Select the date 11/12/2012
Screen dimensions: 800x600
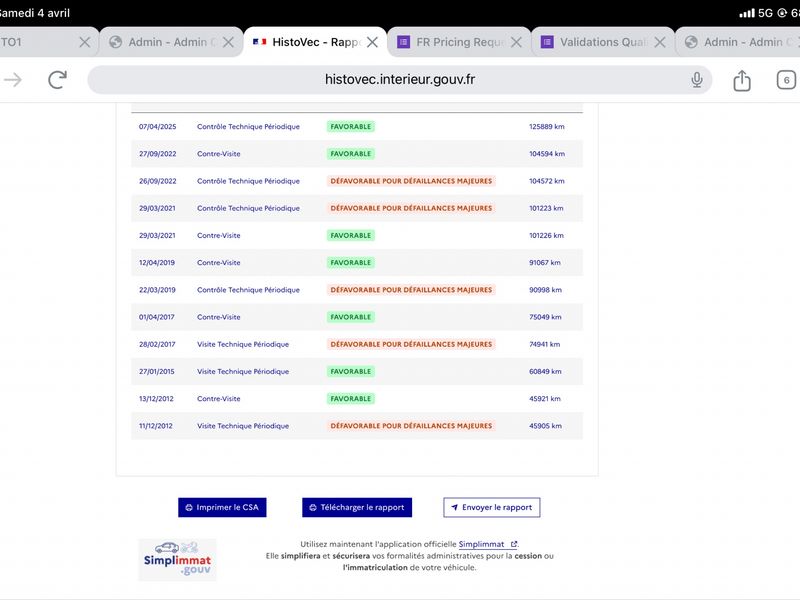pyautogui.click(x=156, y=426)
